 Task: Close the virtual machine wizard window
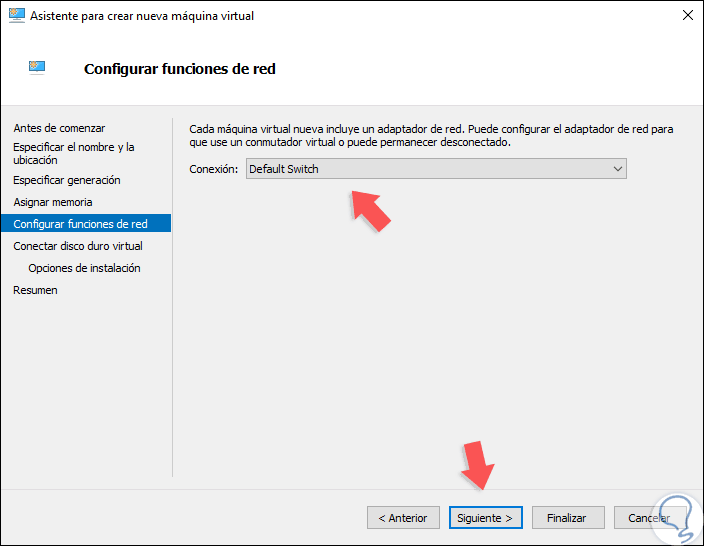pos(688,16)
